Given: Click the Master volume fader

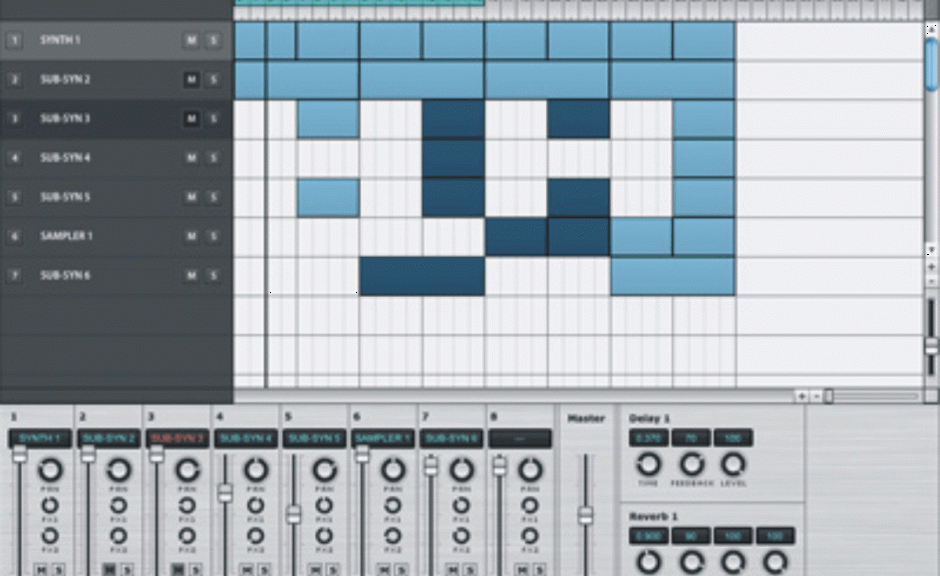Looking at the screenshot, I should coord(585,515).
